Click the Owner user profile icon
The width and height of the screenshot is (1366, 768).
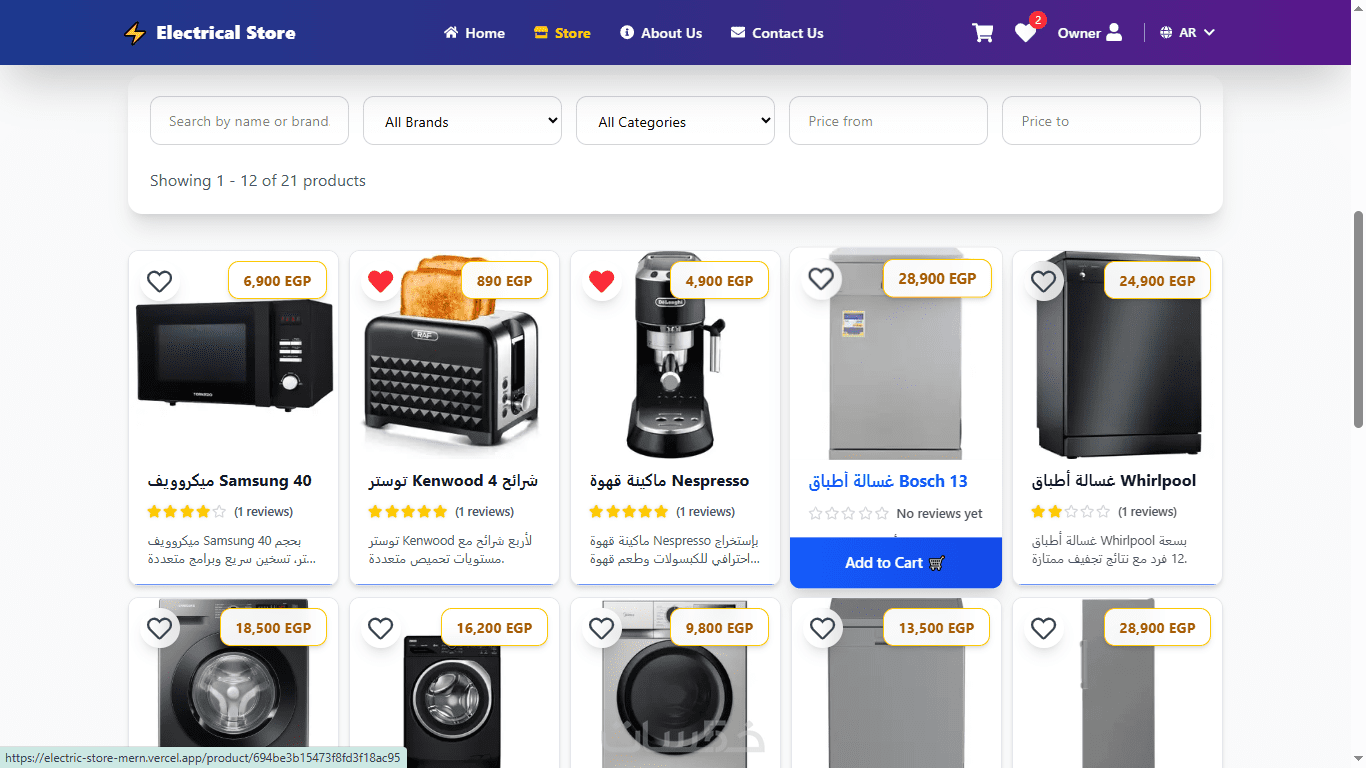coord(1115,33)
